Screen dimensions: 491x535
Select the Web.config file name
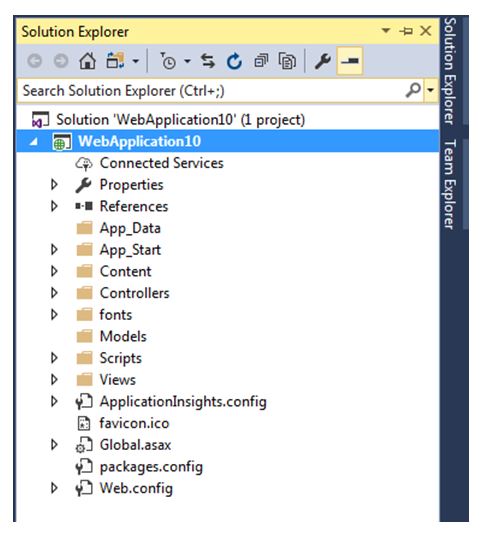click(136, 488)
